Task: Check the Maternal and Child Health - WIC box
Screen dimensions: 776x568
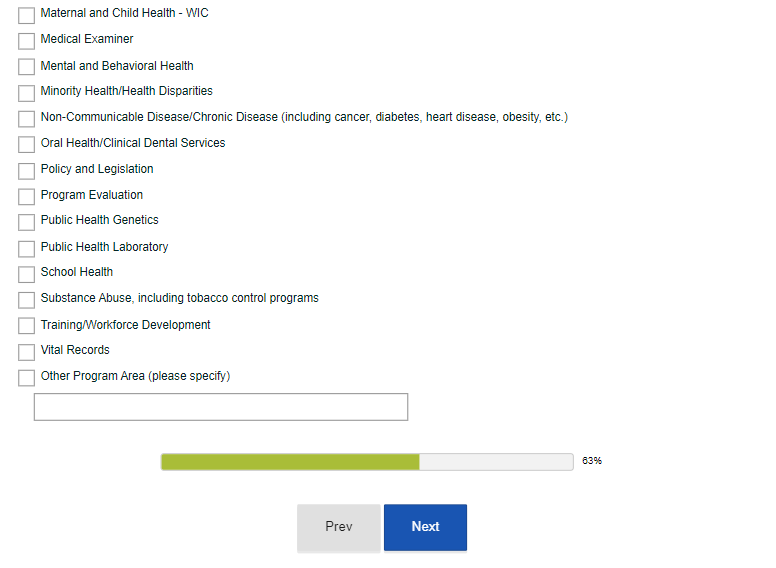Action: click(26, 15)
